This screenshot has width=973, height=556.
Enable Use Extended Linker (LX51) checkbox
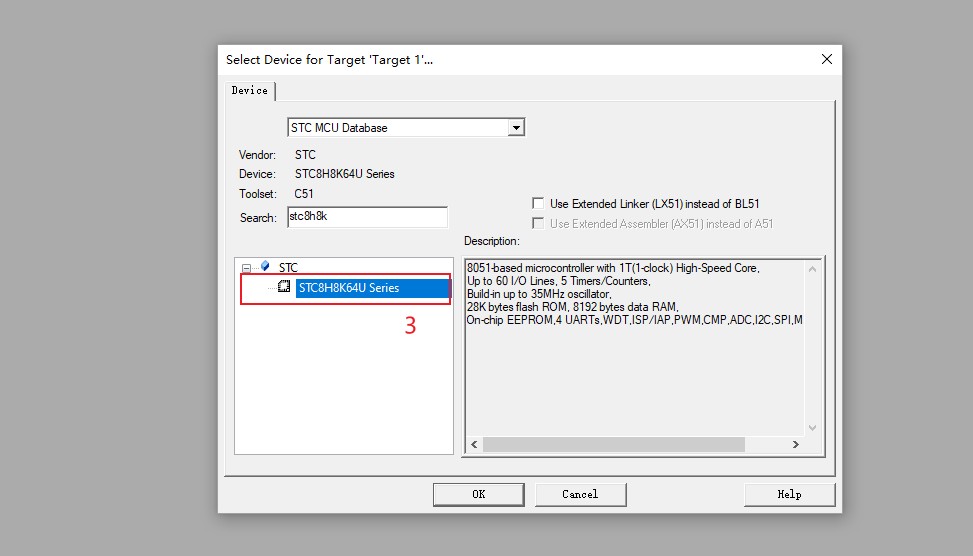[x=538, y=204]
